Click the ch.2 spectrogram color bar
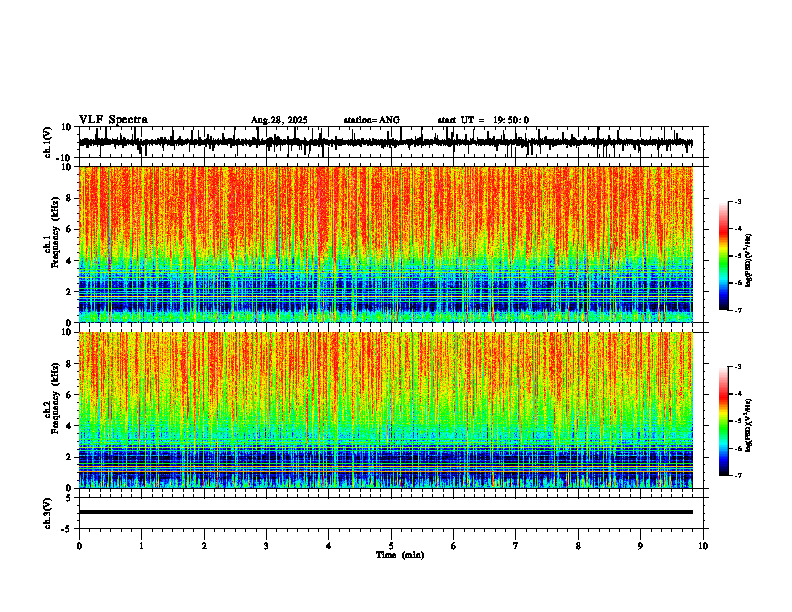The image size is (792, 612). [x=723, y=421]
